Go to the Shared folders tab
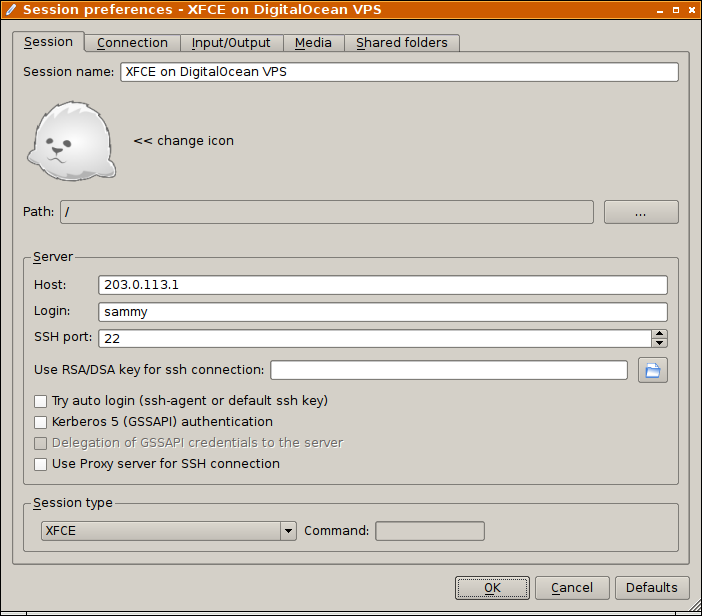This screenshot has width=702, height=616. 402,43
